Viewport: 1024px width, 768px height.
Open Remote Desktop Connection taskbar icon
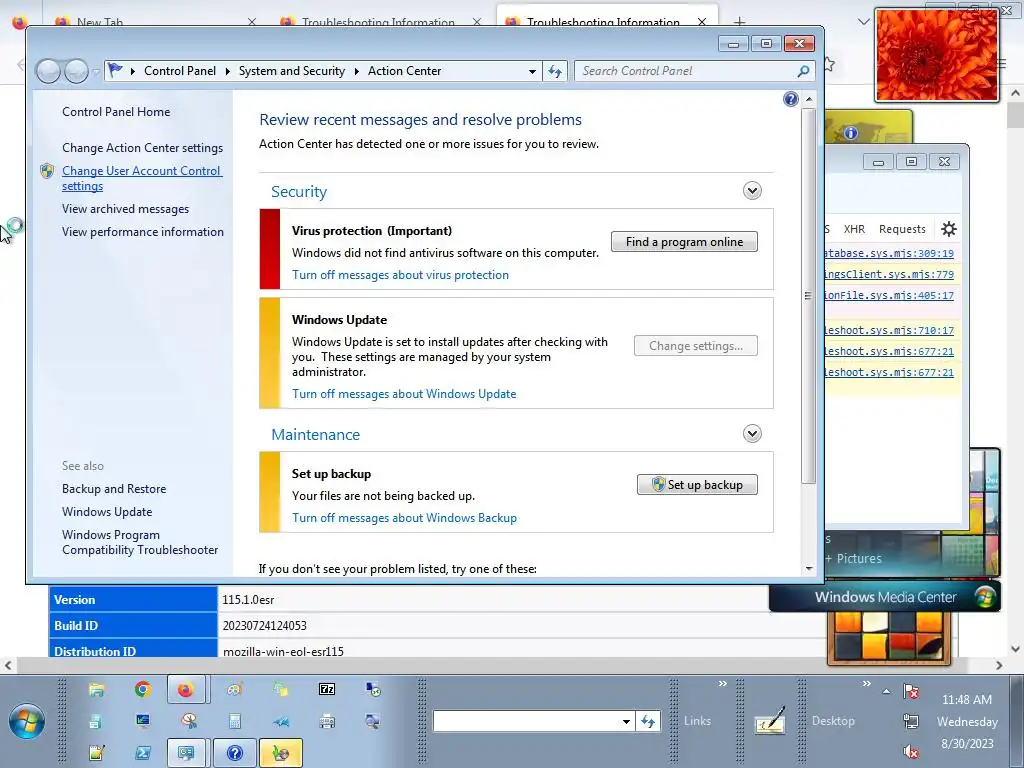click(373, 689)
